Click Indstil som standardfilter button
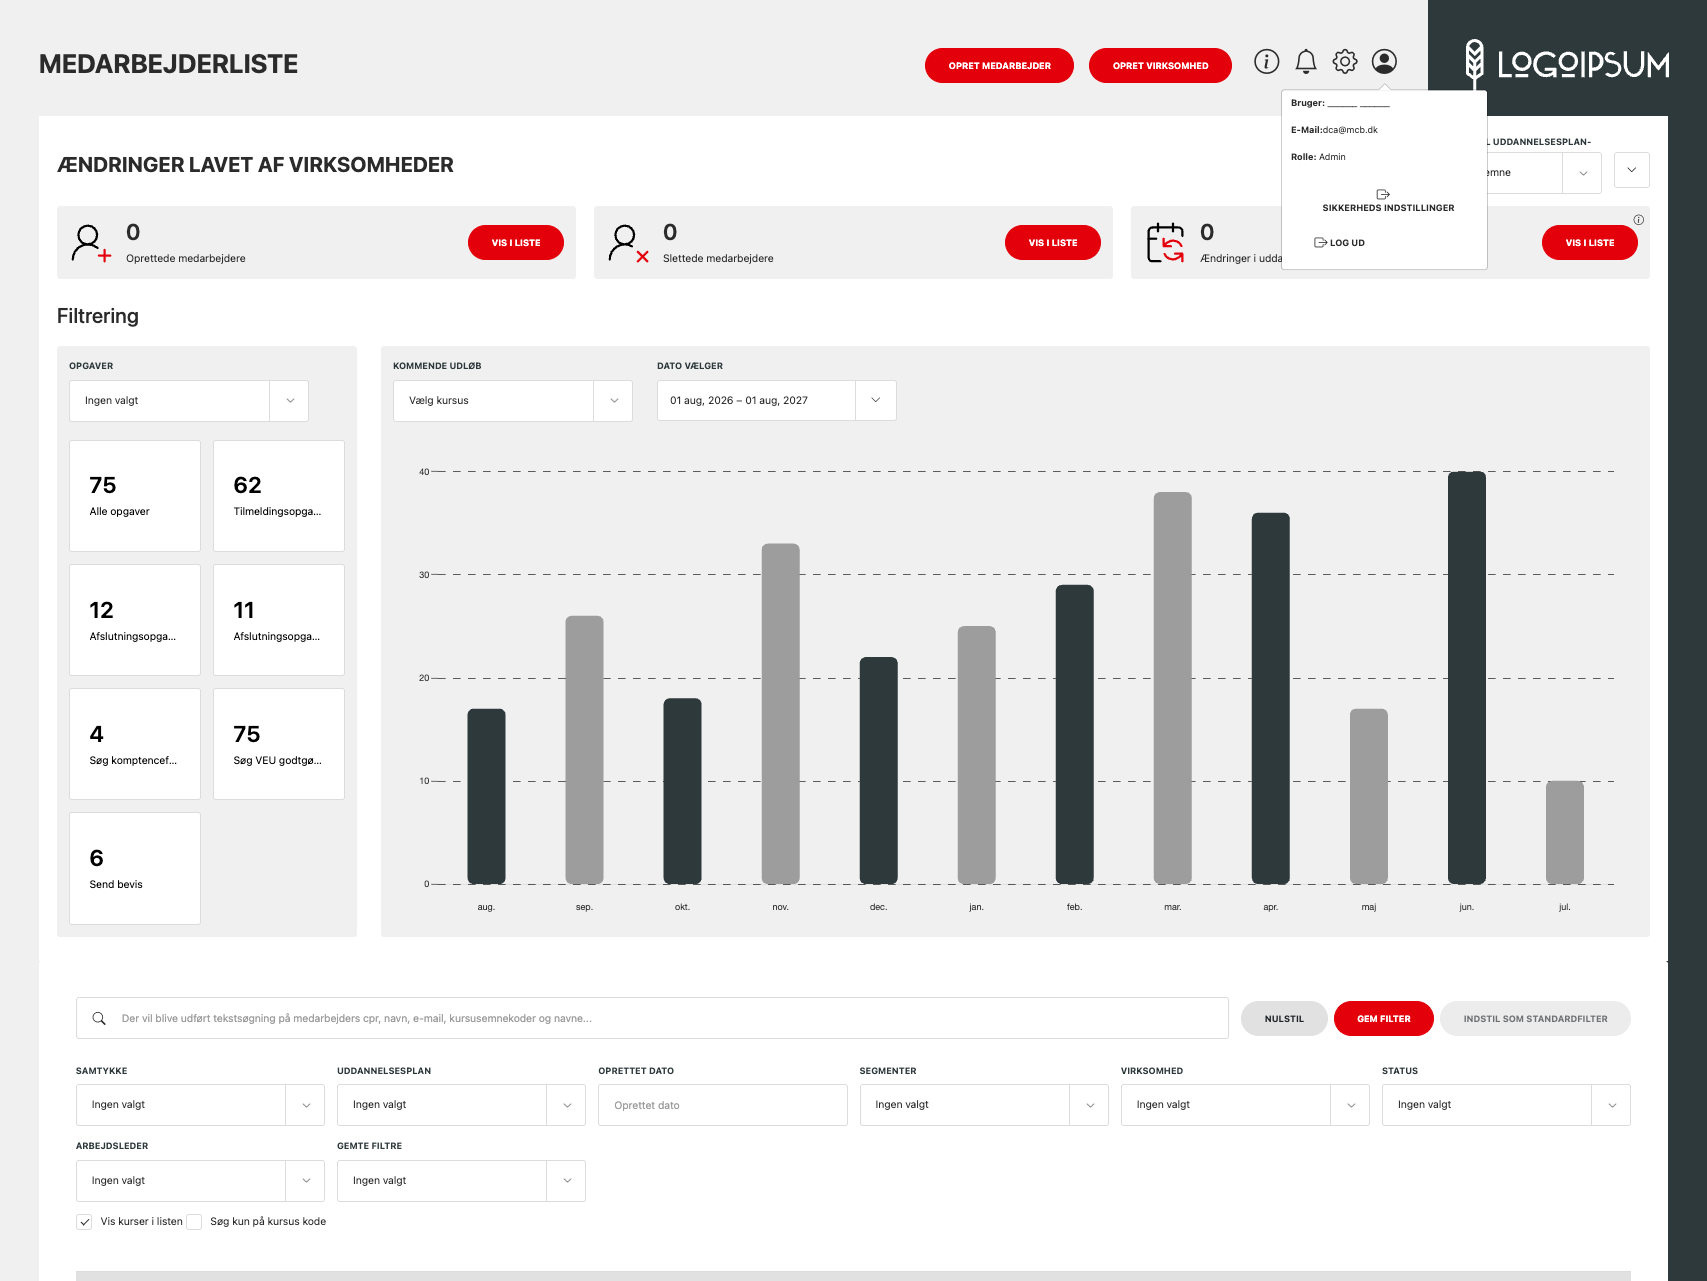The height and width of the screenshot is (1281, 1707). tap(1535, 1019)
